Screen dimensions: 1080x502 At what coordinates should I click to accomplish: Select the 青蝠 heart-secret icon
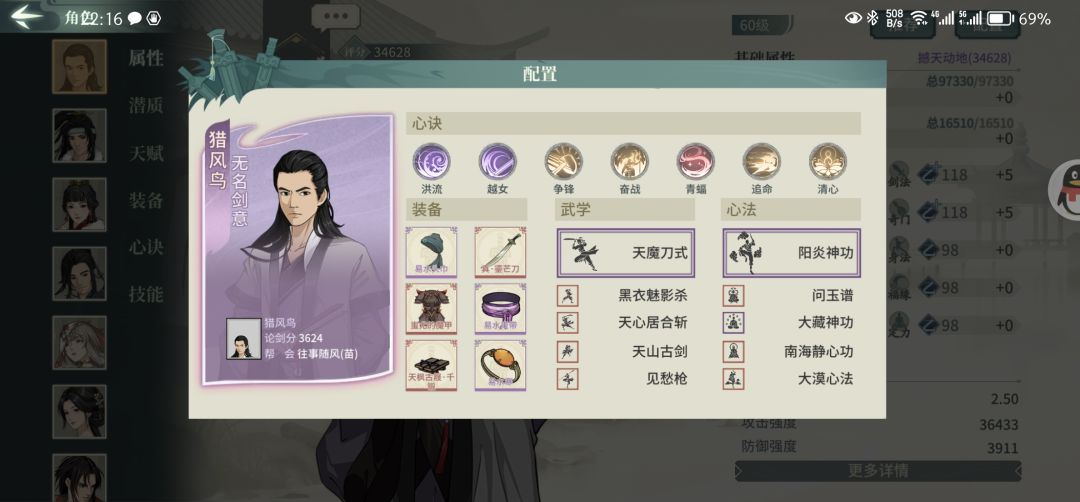tap(695, 162)
